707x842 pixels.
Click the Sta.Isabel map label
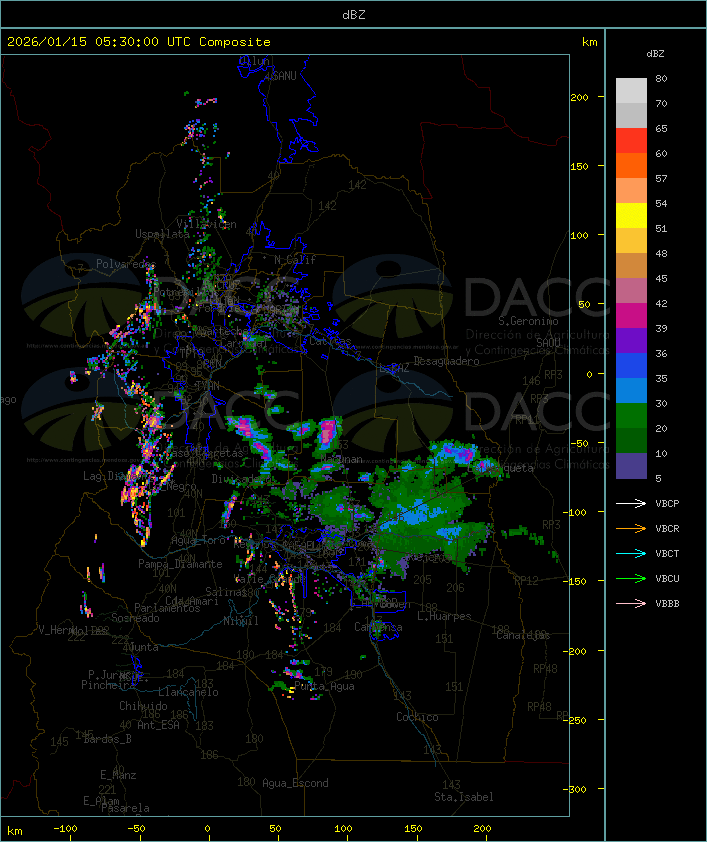click(464, 797)
